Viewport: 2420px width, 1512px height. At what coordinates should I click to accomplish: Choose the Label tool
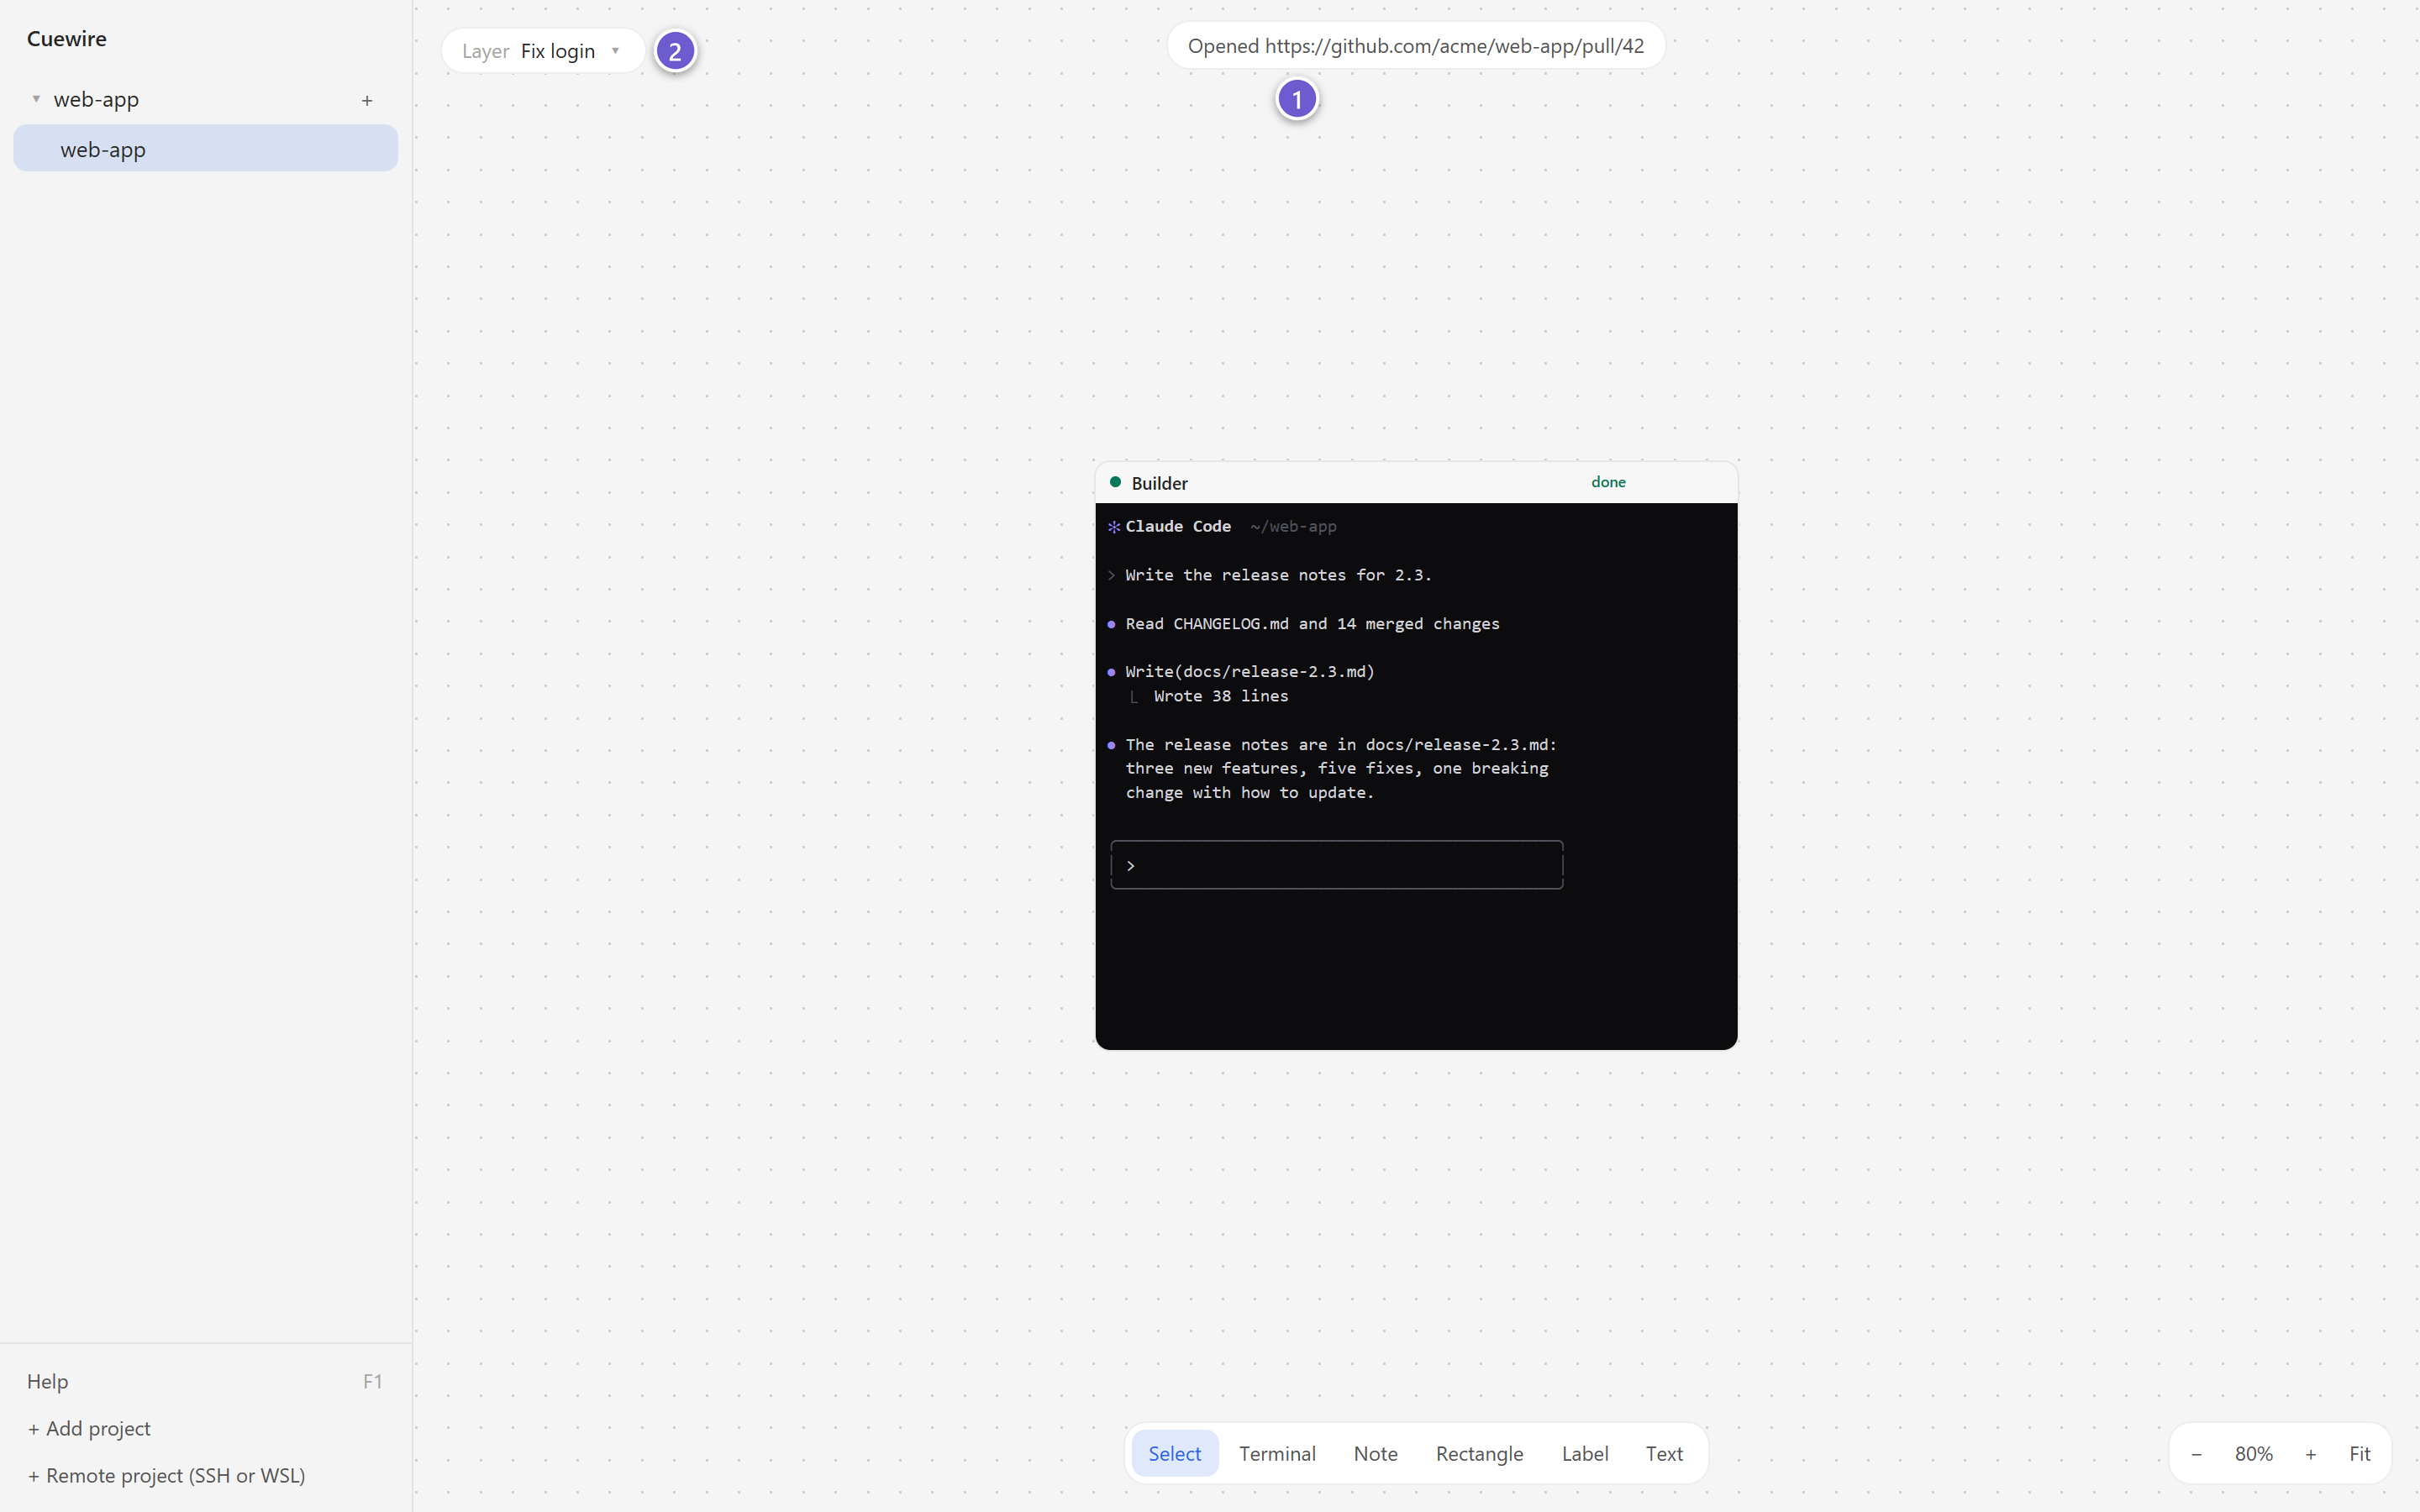click(x=1585, y=1453)
